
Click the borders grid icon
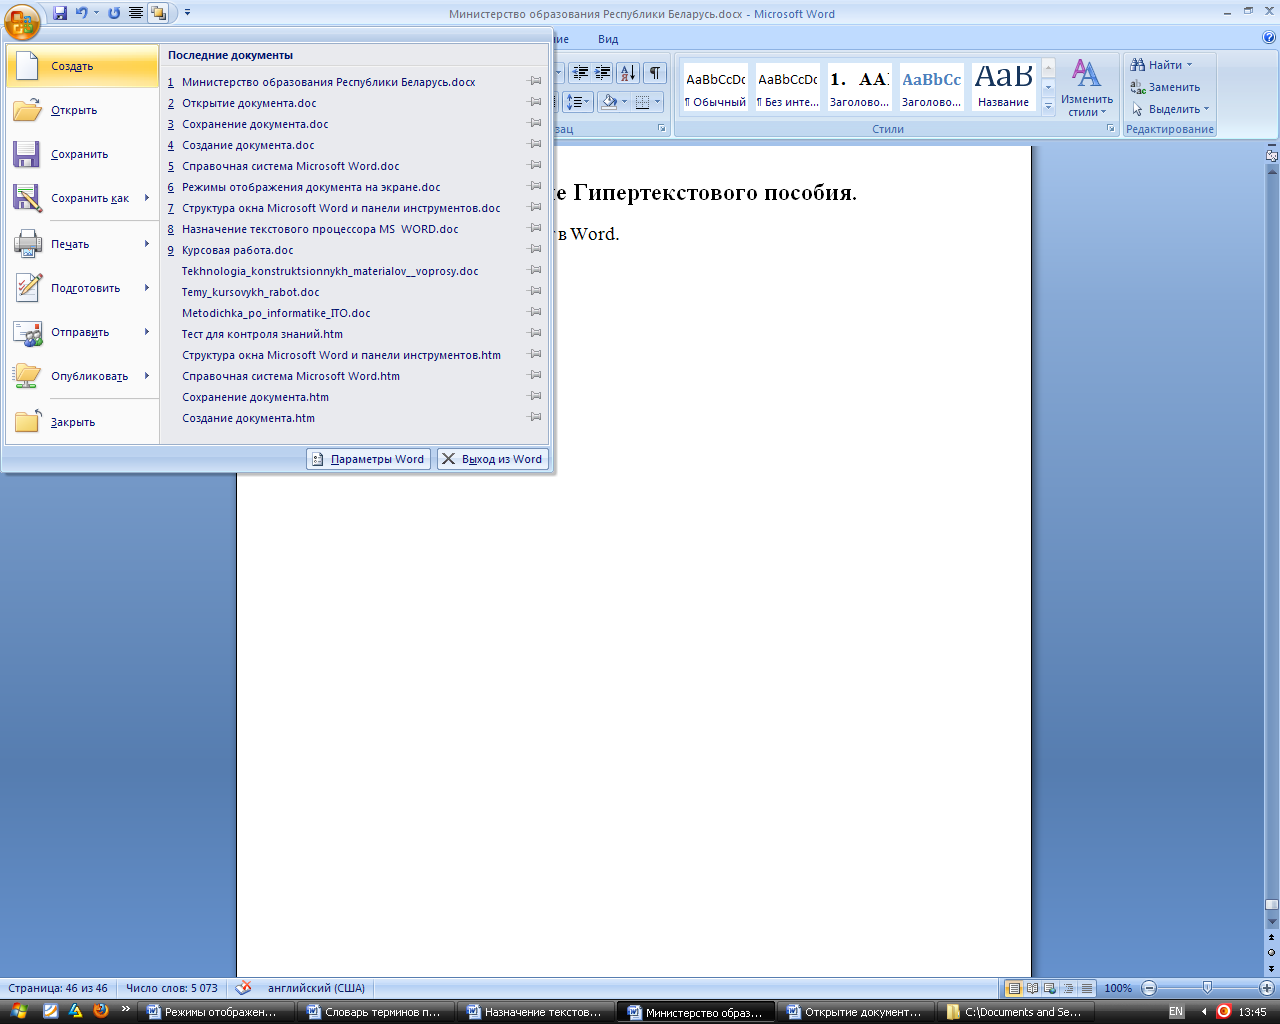click(643, 102)
